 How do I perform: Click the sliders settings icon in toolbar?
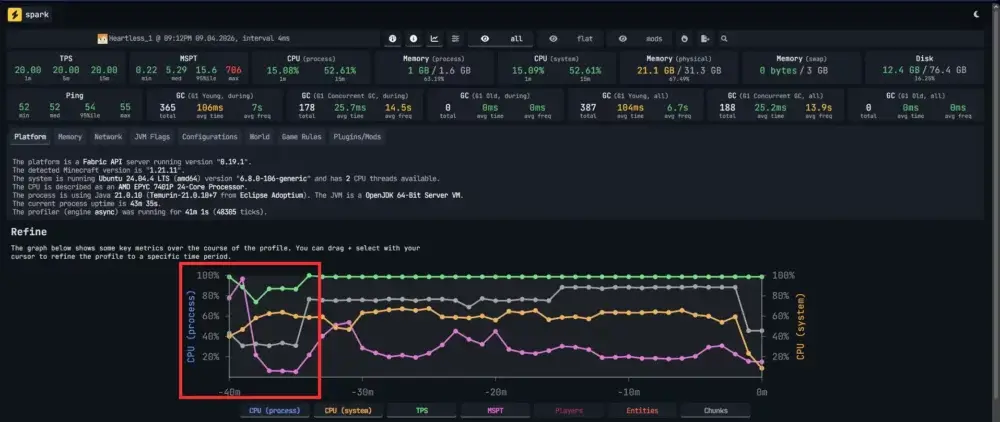(455, 39)
